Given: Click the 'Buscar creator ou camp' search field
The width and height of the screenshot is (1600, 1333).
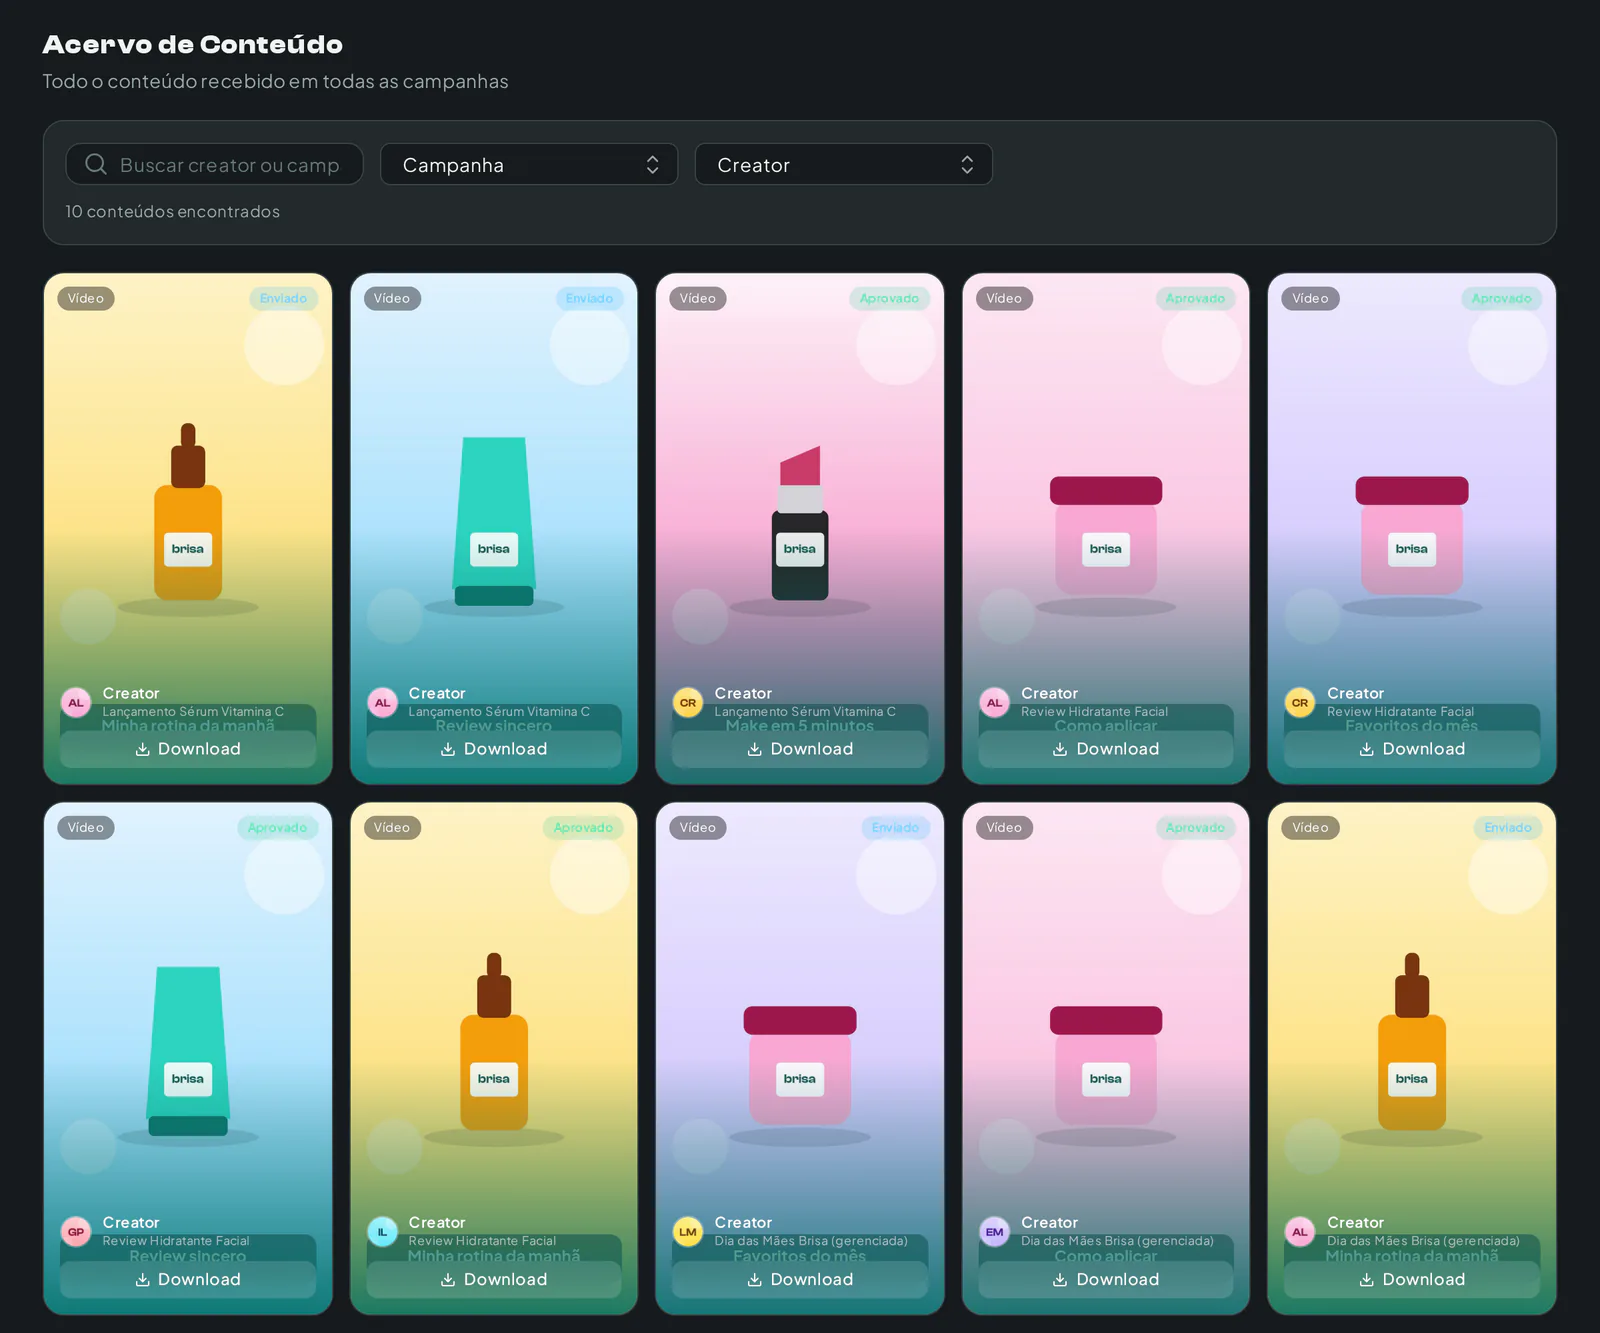Looking at the screenshot, I should [x=214, y=164].
